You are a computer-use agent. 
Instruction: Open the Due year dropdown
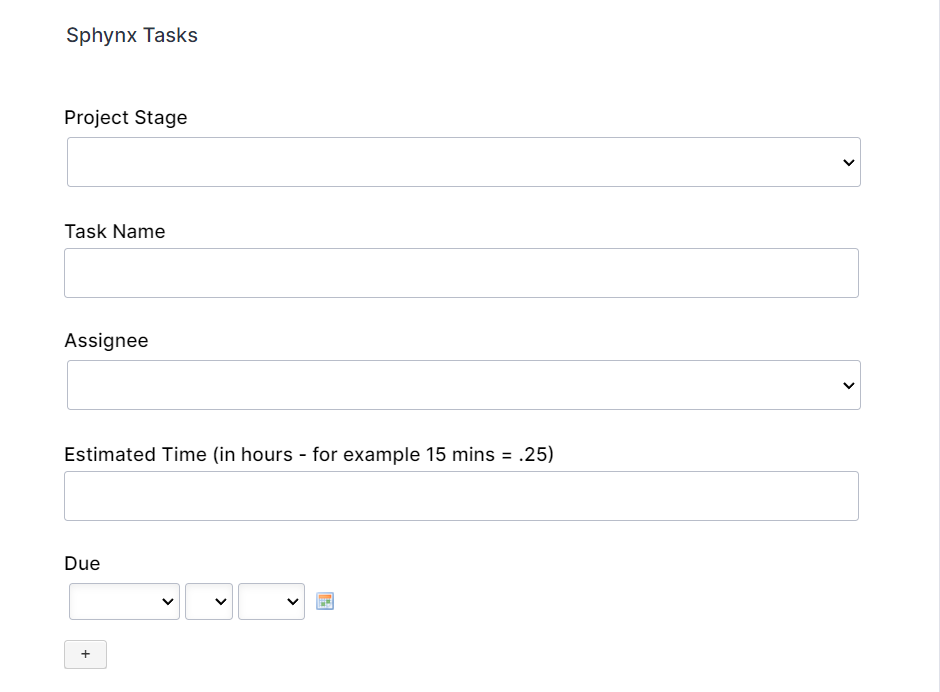tap(271, 602)
